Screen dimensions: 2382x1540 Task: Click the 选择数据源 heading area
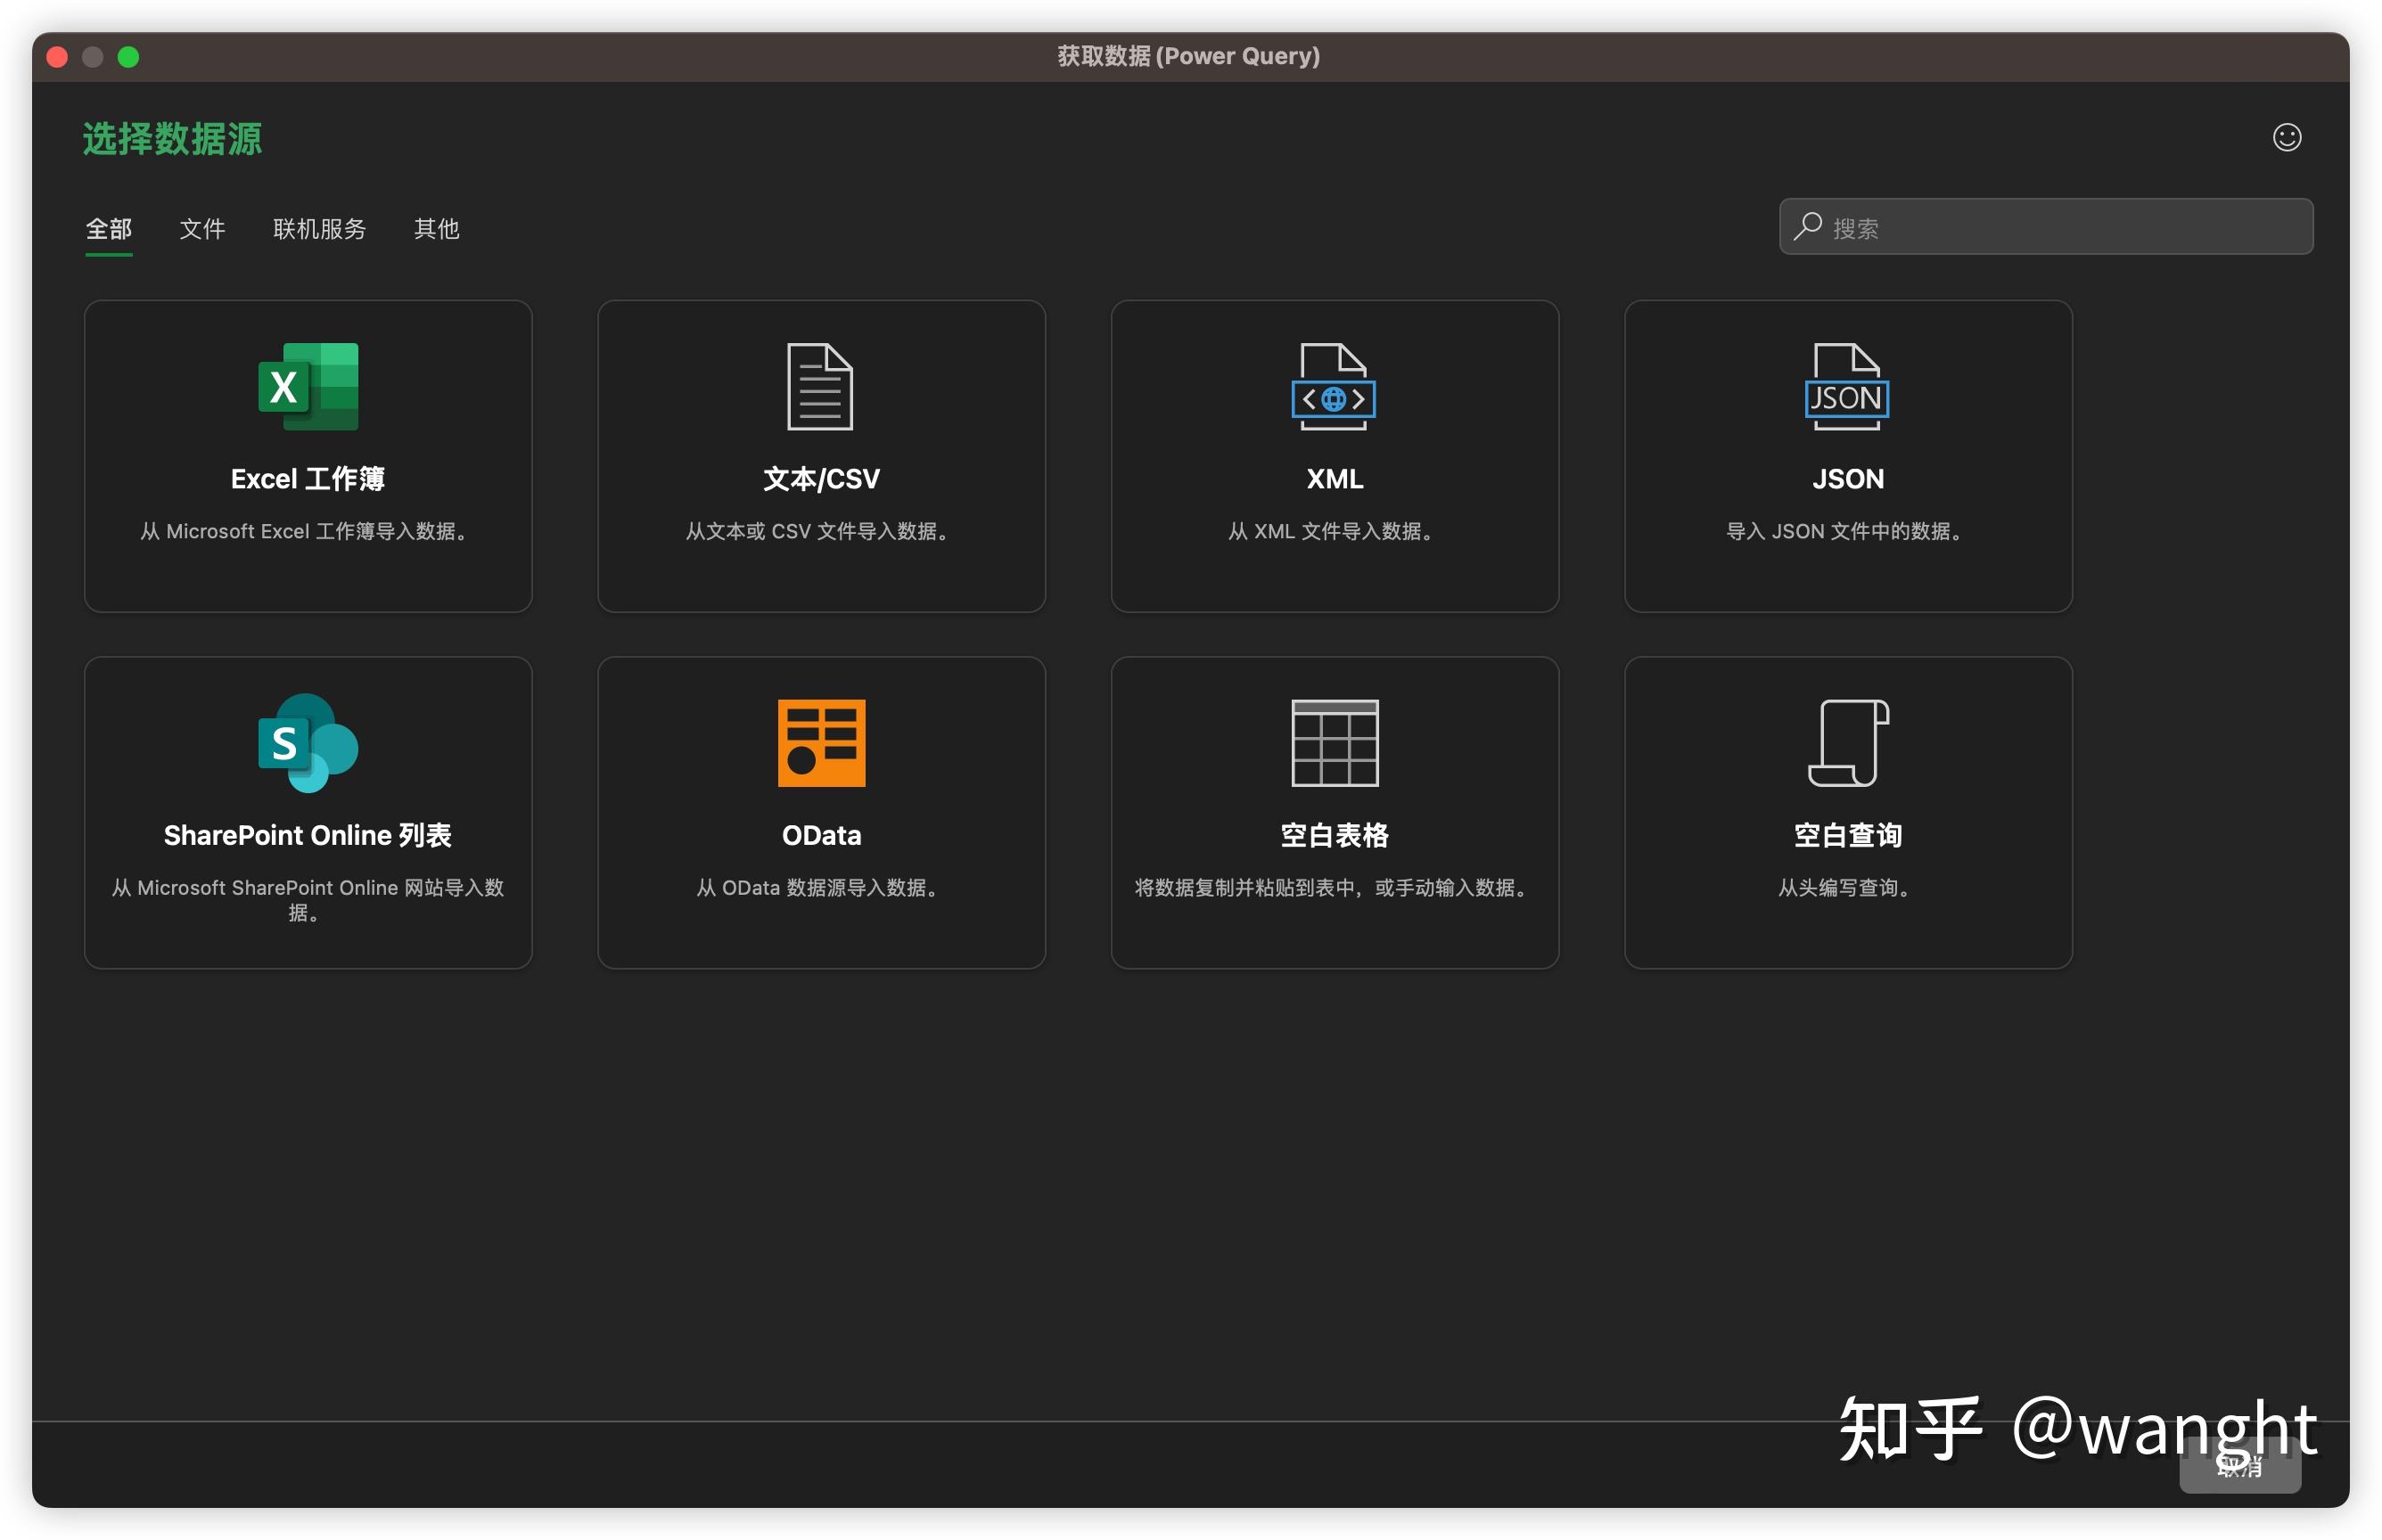click(171, 138)
